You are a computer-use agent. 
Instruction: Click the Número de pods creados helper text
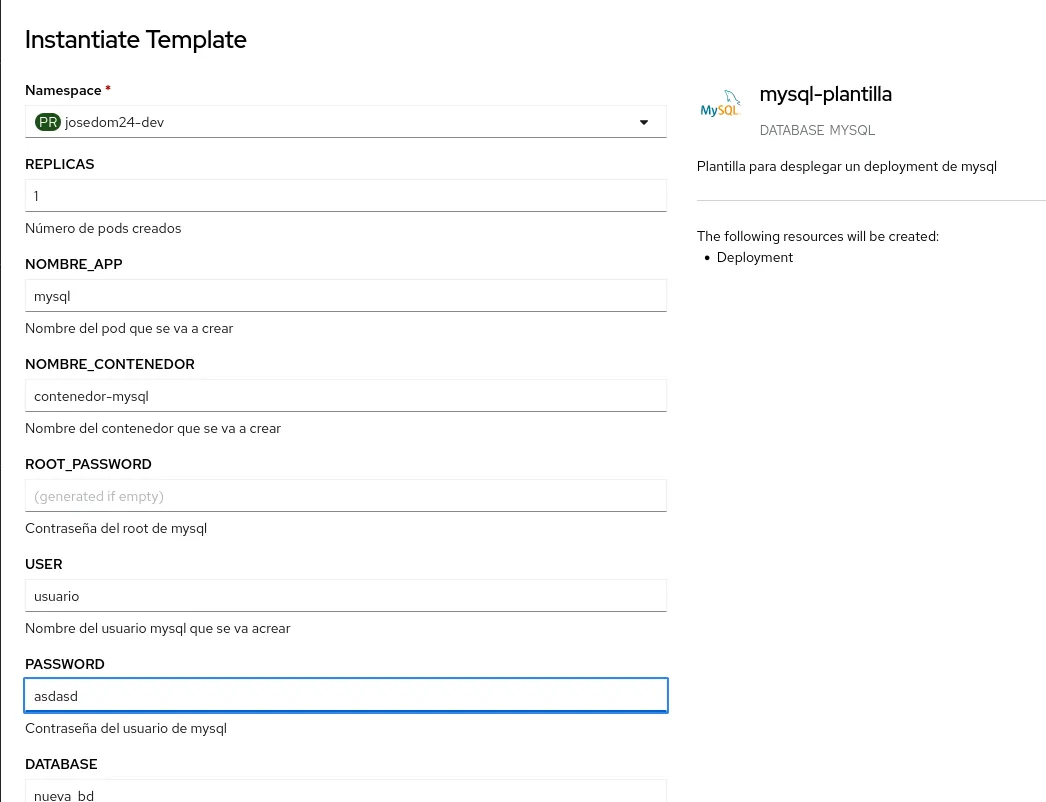coord(103,227)
